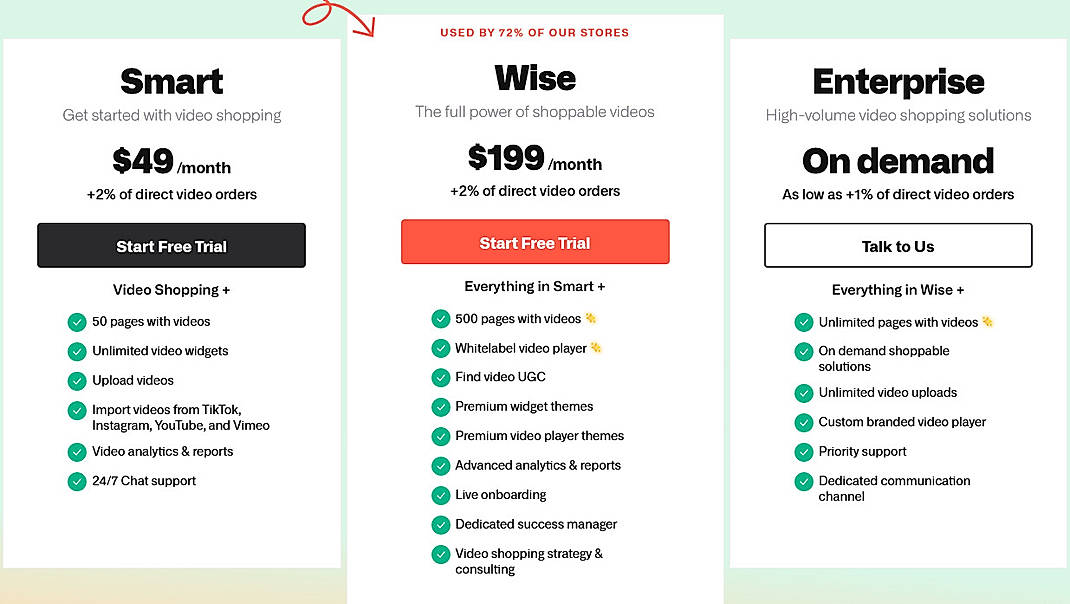Start Free Trial on the Smart plan
The width and height of the screenshot is (1070, 604).
click(x=171, y=245)
